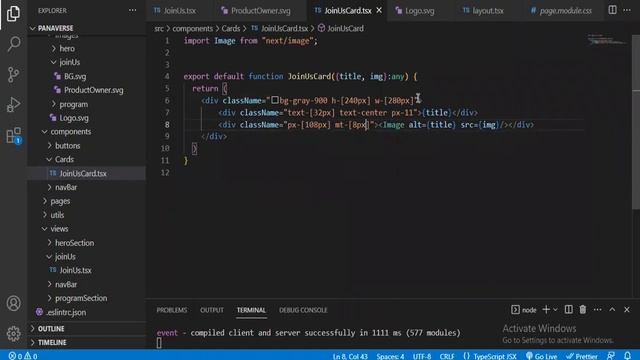Close the bottom terminal panel

click(627, 310)
